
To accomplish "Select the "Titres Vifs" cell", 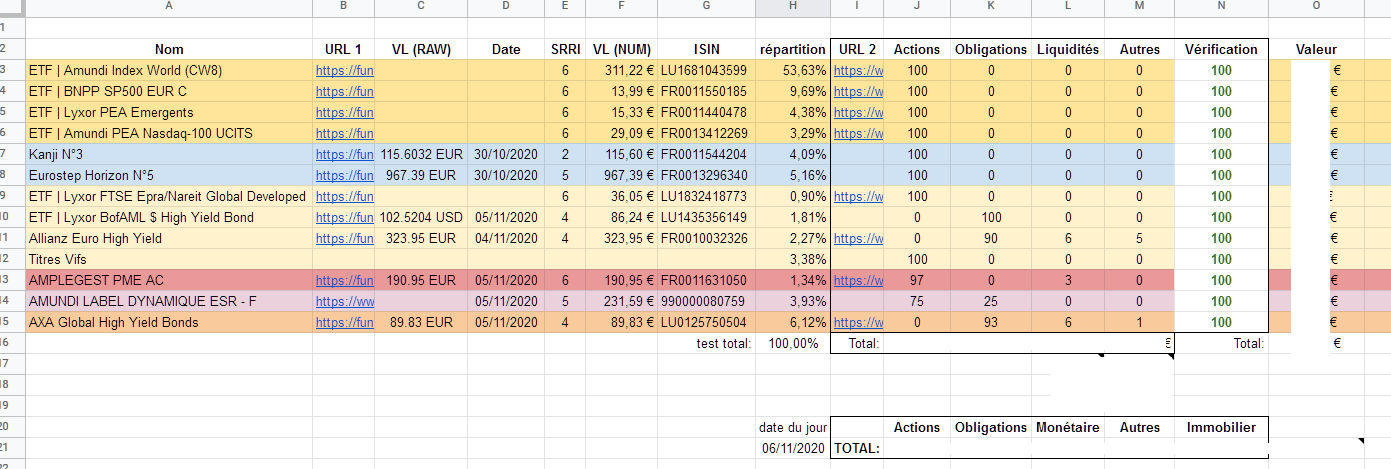I will click(x=168, y=260).
